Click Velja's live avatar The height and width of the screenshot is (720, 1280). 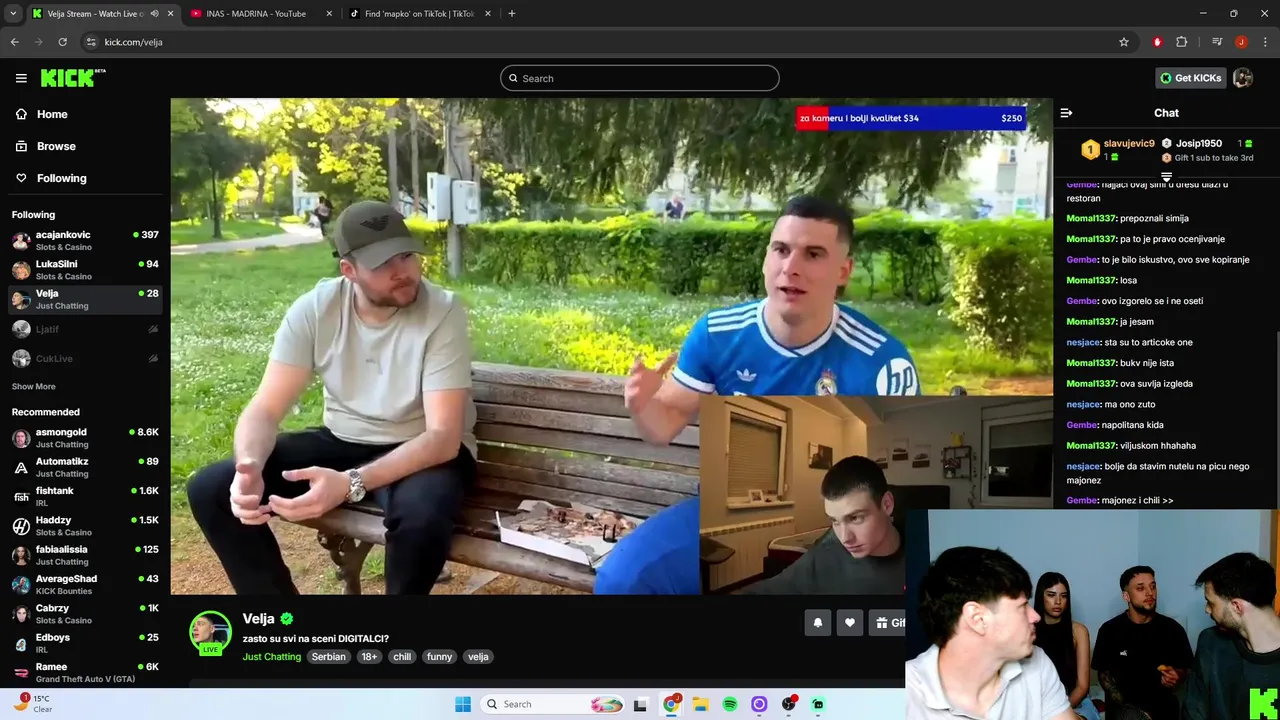(210, 633)
